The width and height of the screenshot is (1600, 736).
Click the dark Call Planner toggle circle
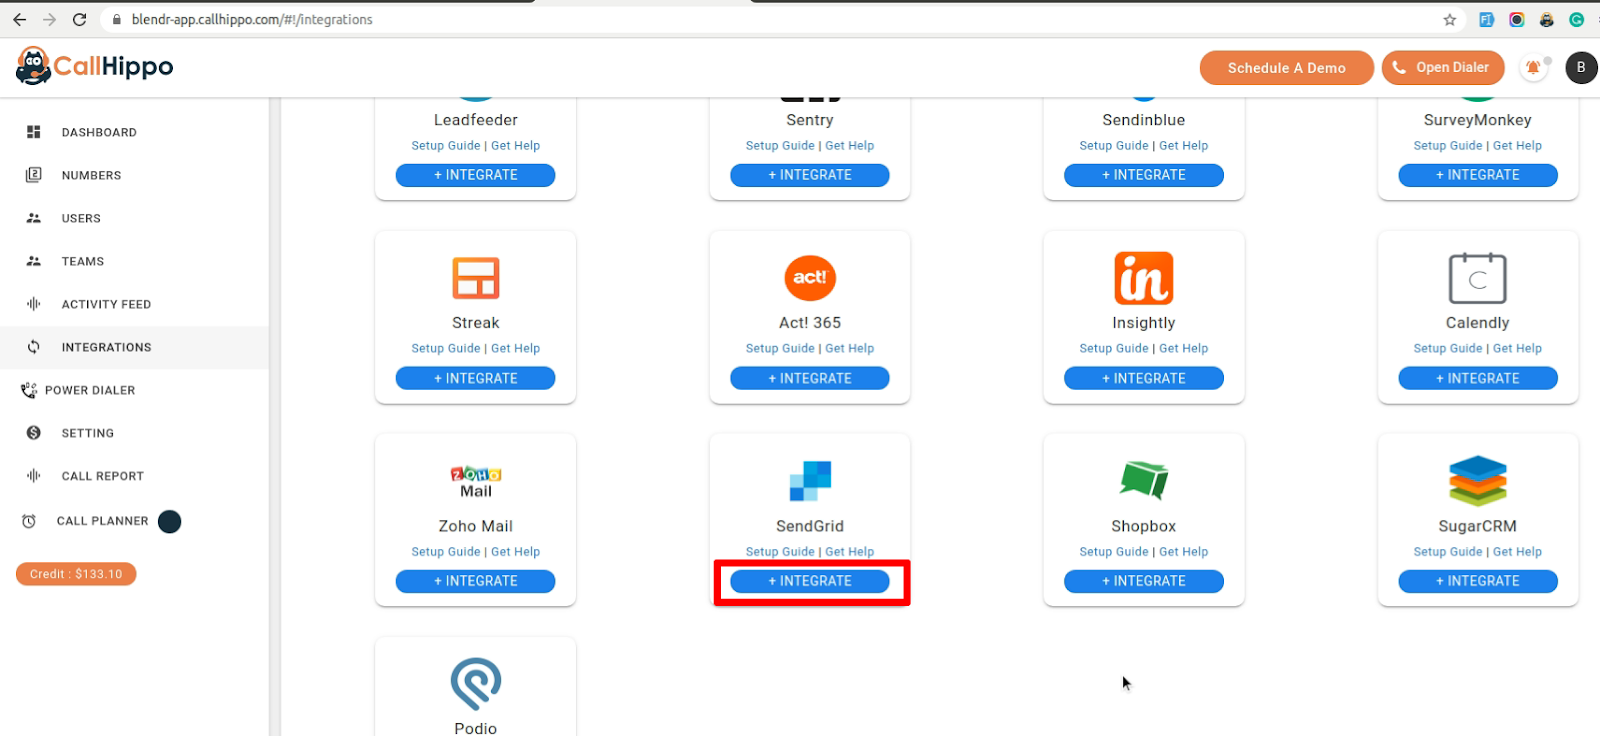[170, 521]
